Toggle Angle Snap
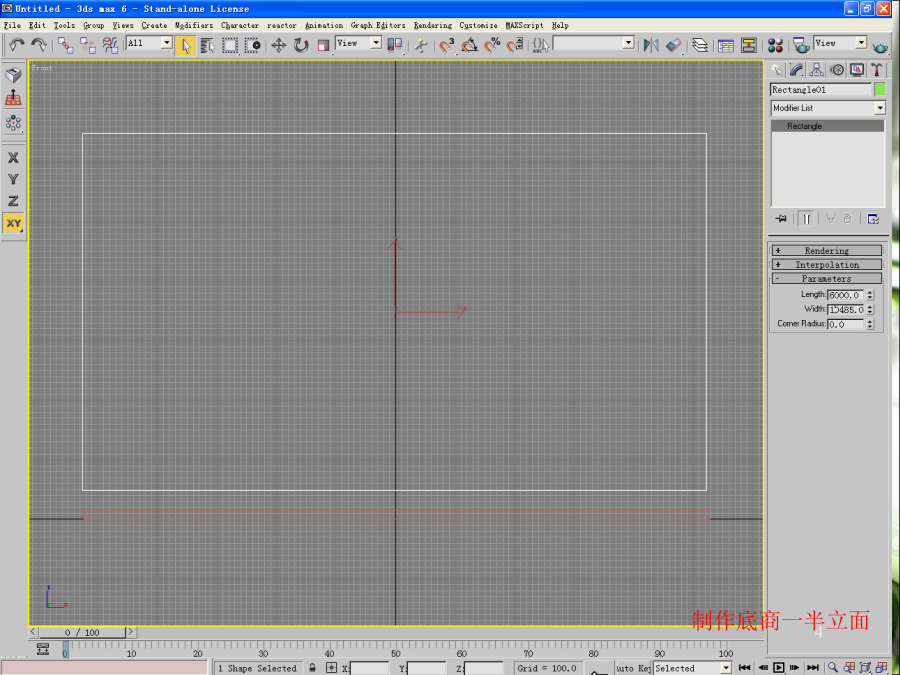The width and height of the screenshot is (900, 675). (470, 45)
